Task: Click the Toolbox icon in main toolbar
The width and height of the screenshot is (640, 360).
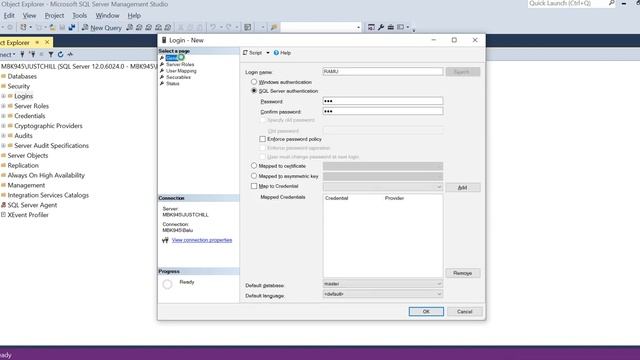Action: [391, 27]
